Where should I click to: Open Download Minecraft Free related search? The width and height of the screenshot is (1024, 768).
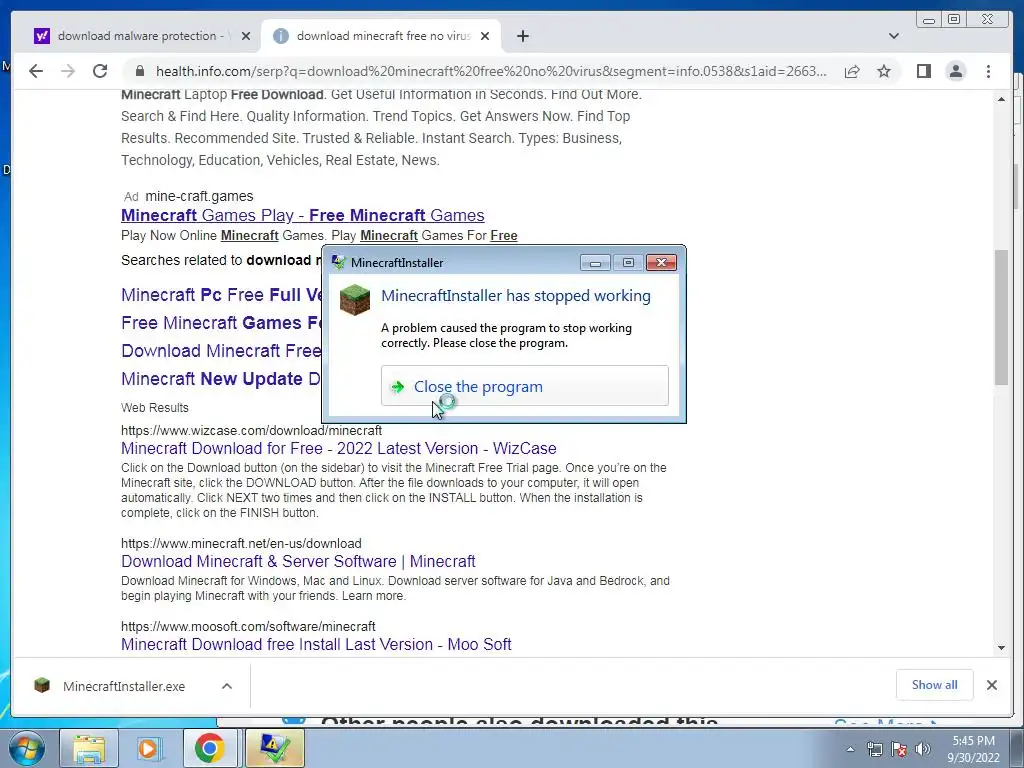(221, 351)
